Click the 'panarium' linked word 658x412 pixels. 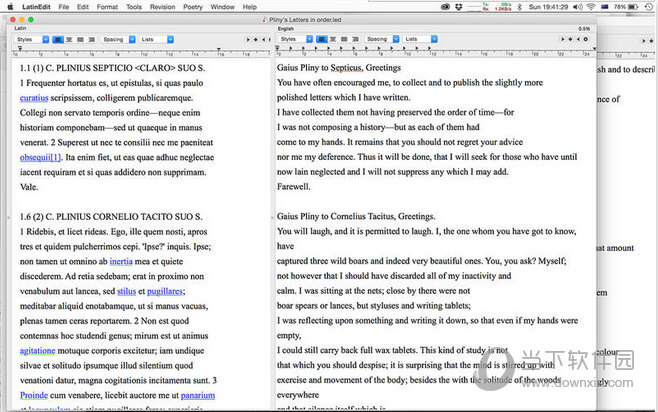pos(198,395)
